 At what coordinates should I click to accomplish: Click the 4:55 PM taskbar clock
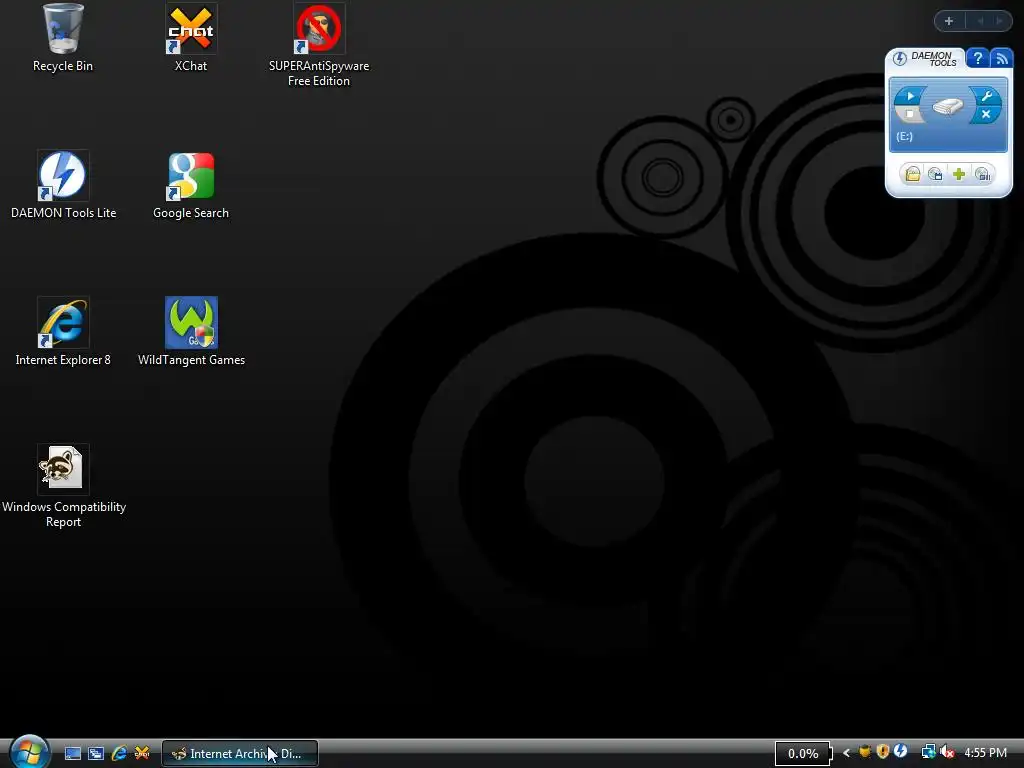click(985, 753)
